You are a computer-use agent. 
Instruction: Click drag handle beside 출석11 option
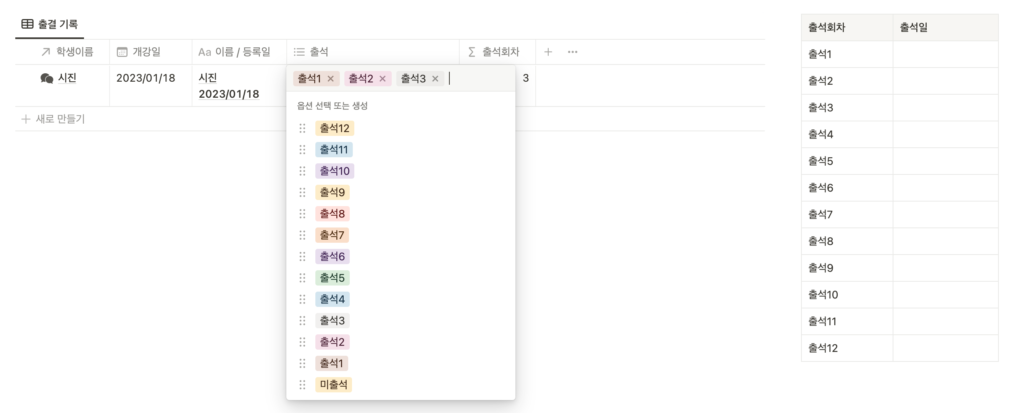(302, 150)
